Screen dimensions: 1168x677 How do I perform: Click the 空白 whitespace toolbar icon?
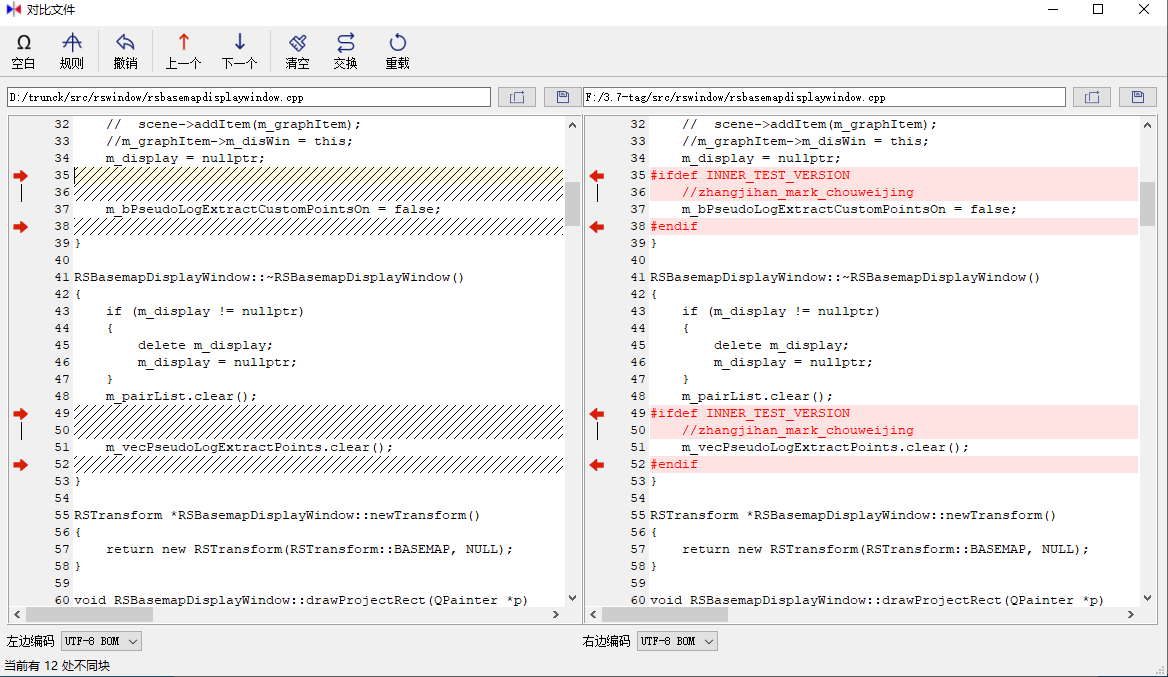click(23, 51)
